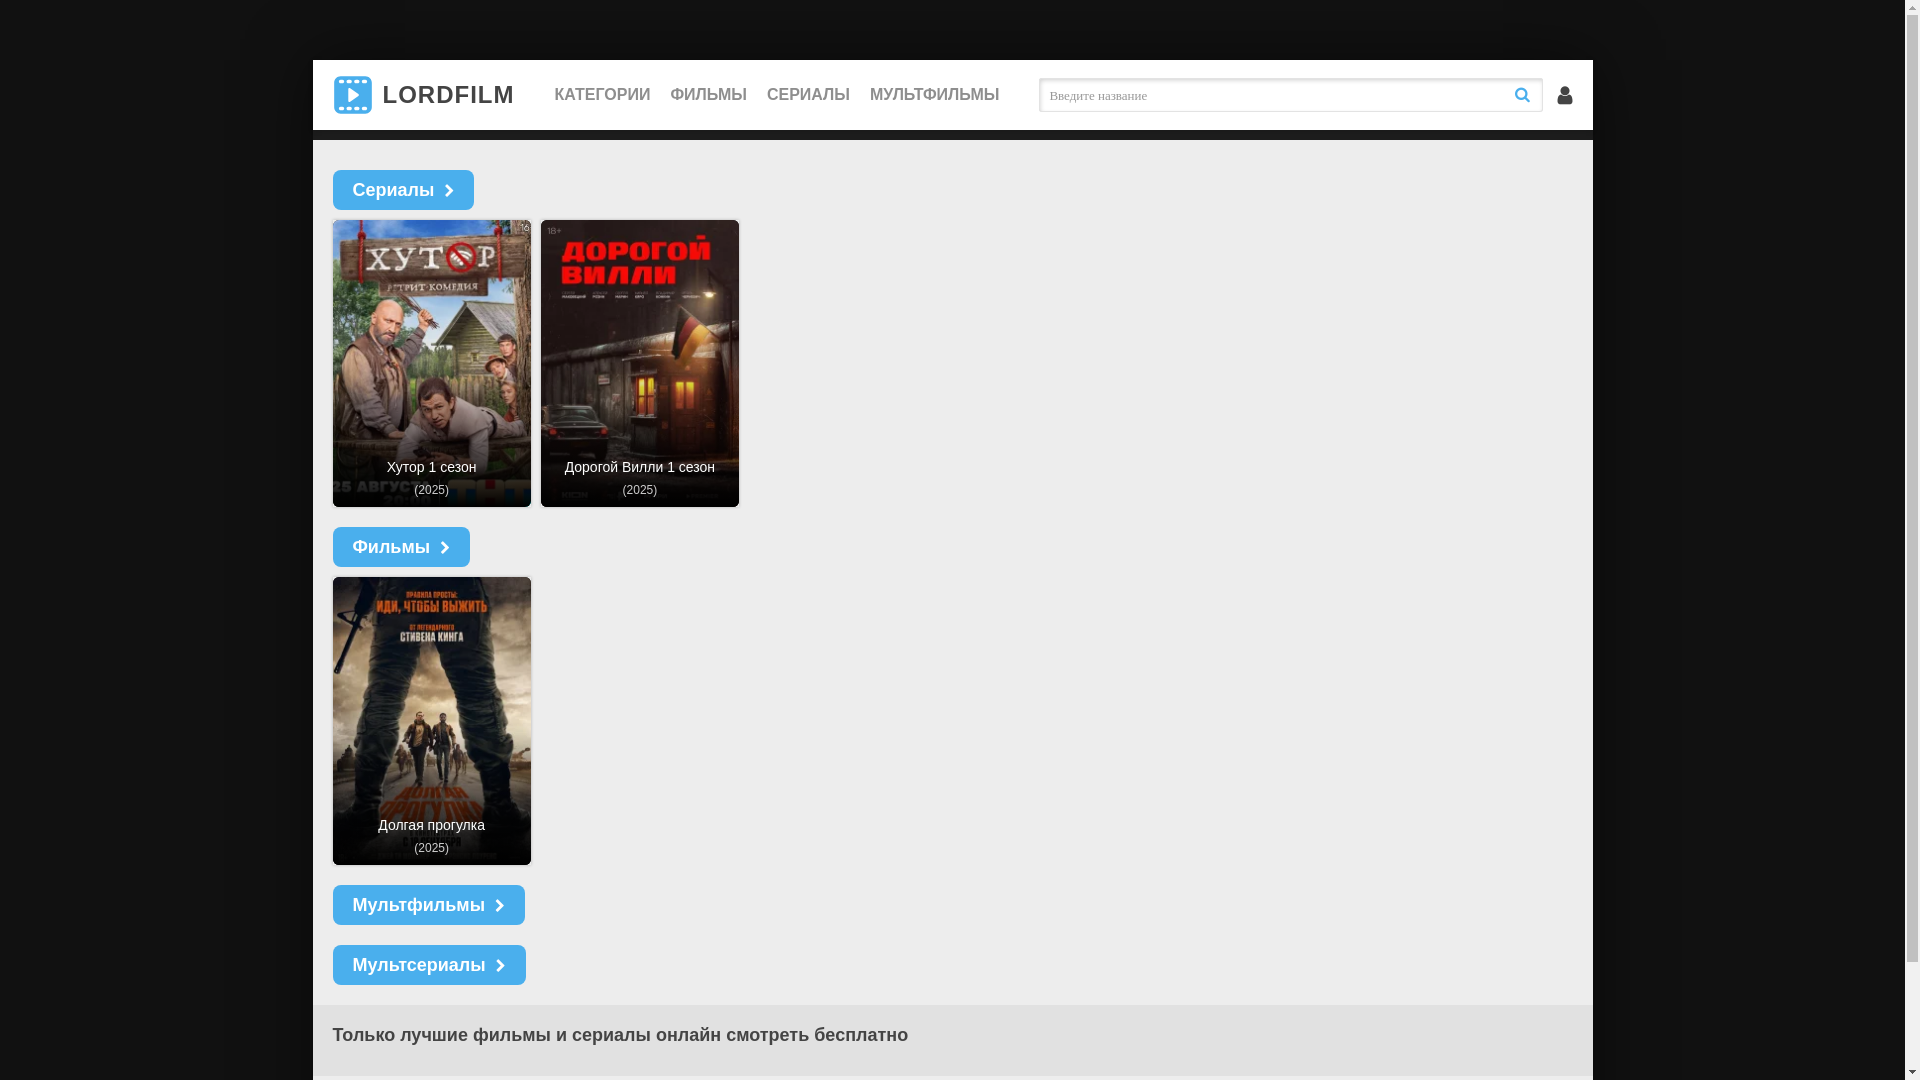The width and height of the screenshot is (1920, 1080).
Task: Open the user profile icon
Action: [x=1565, y=95]
